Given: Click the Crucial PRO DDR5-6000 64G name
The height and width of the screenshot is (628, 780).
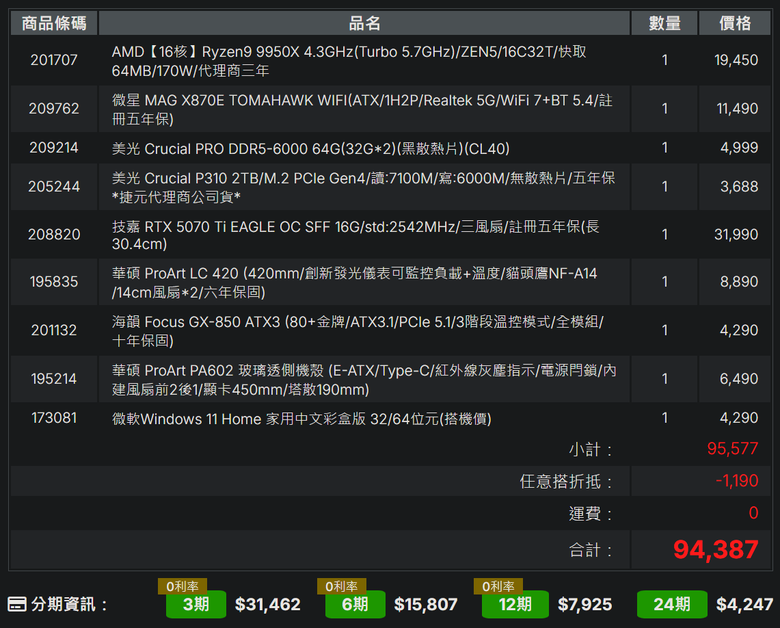Looking at the screenshot, I should click(x=310, y=149).
